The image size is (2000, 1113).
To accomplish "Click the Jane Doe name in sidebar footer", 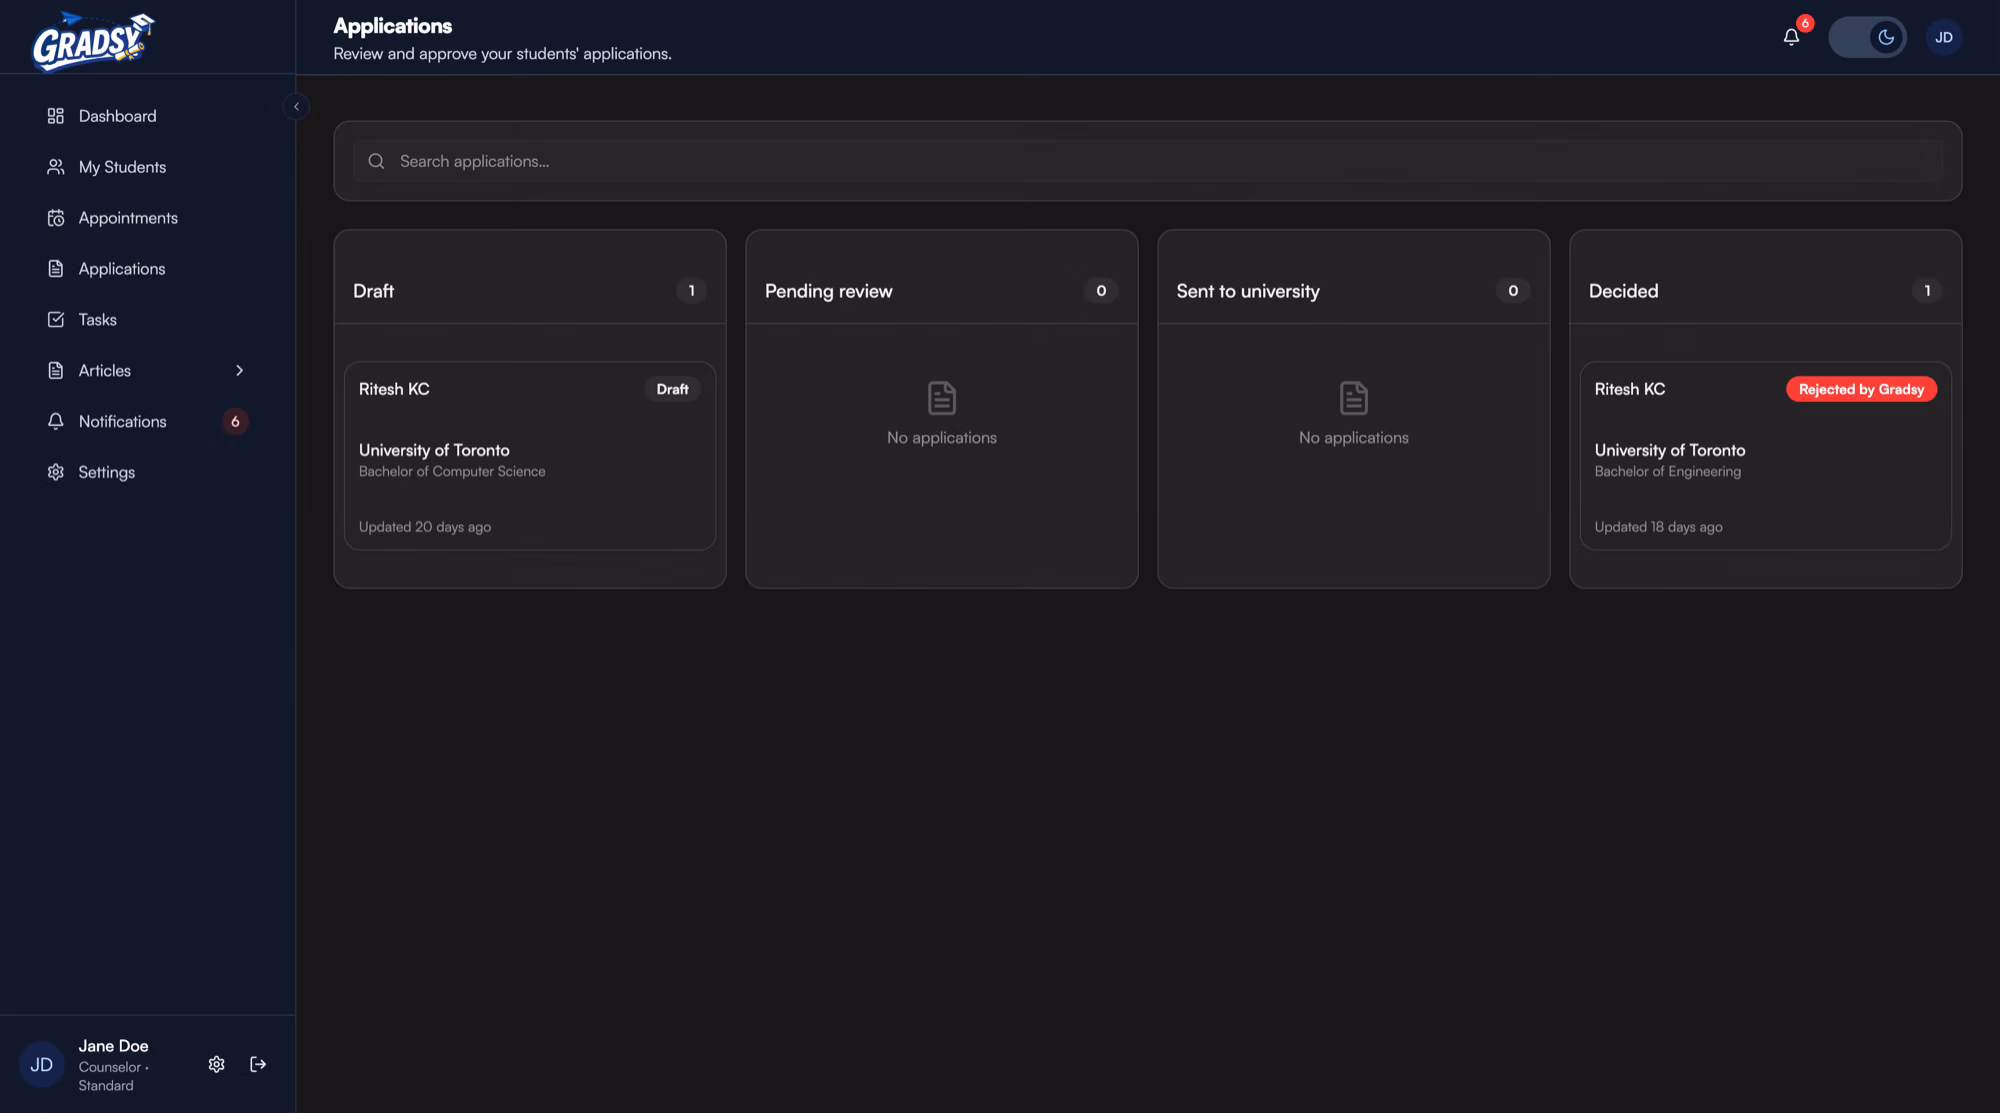I will point(113,1046).
